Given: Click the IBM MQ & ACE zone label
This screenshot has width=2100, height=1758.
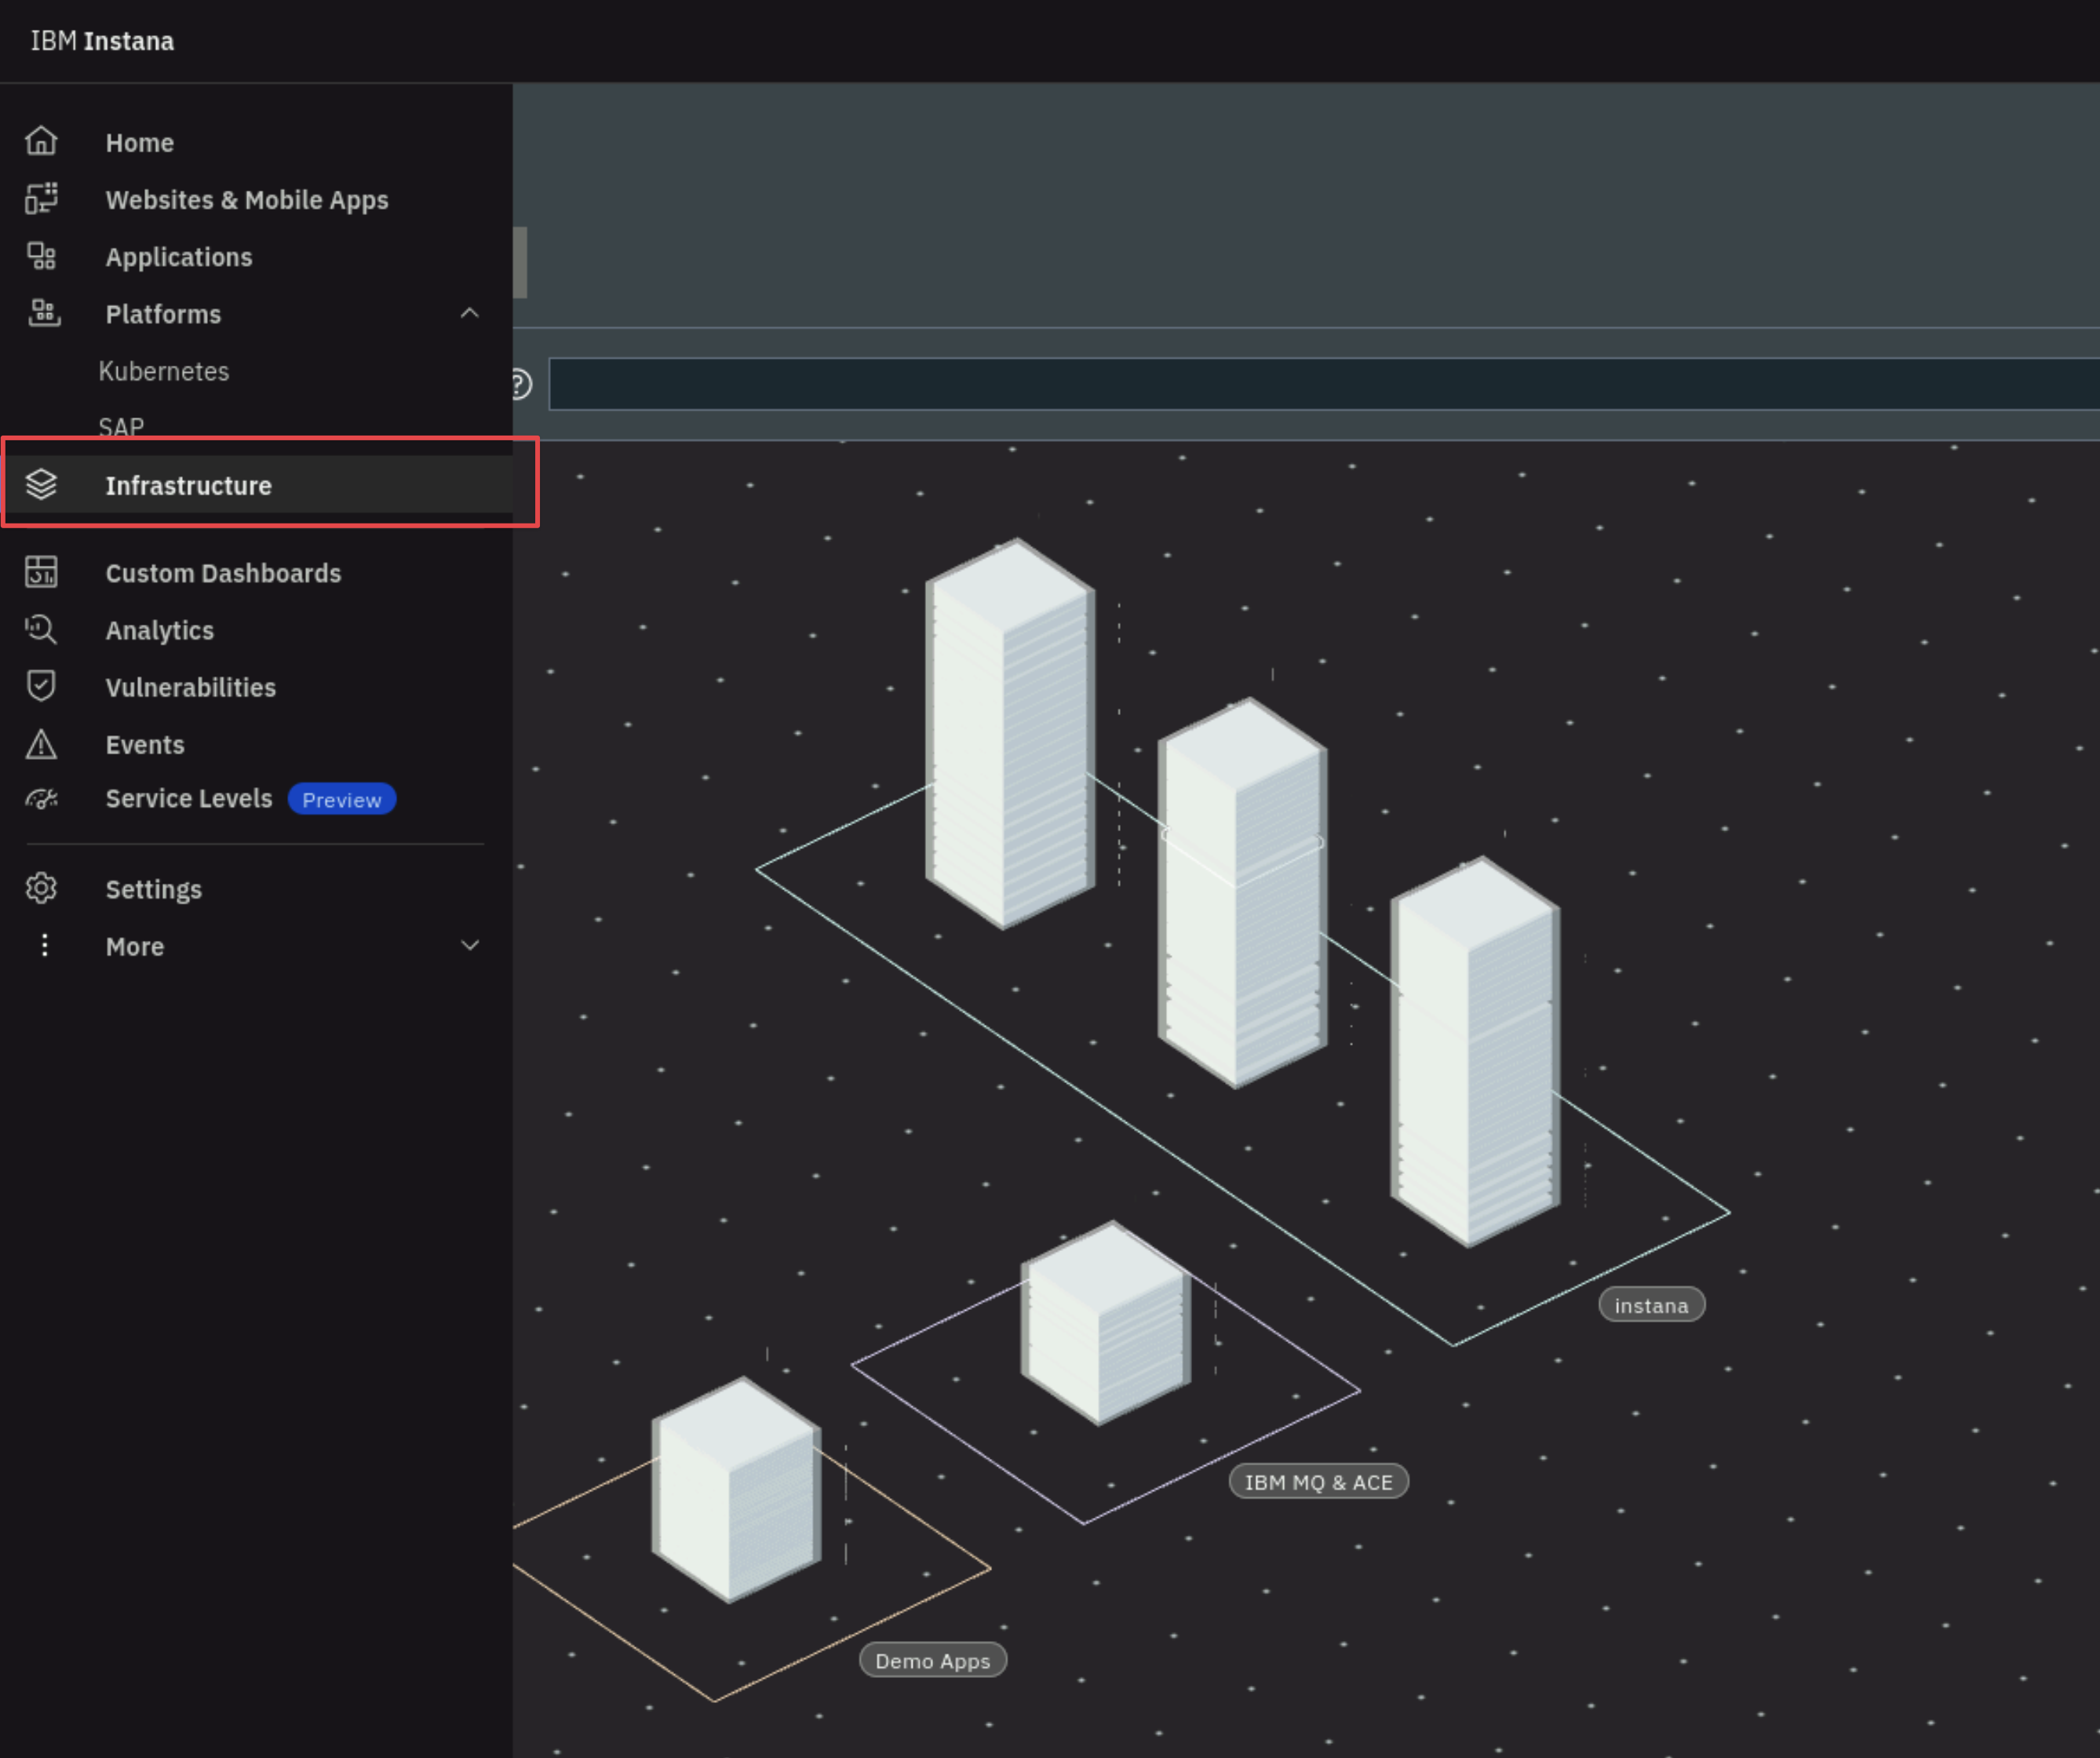Looking at the screenshot, I should [x=1318, y=1482].
